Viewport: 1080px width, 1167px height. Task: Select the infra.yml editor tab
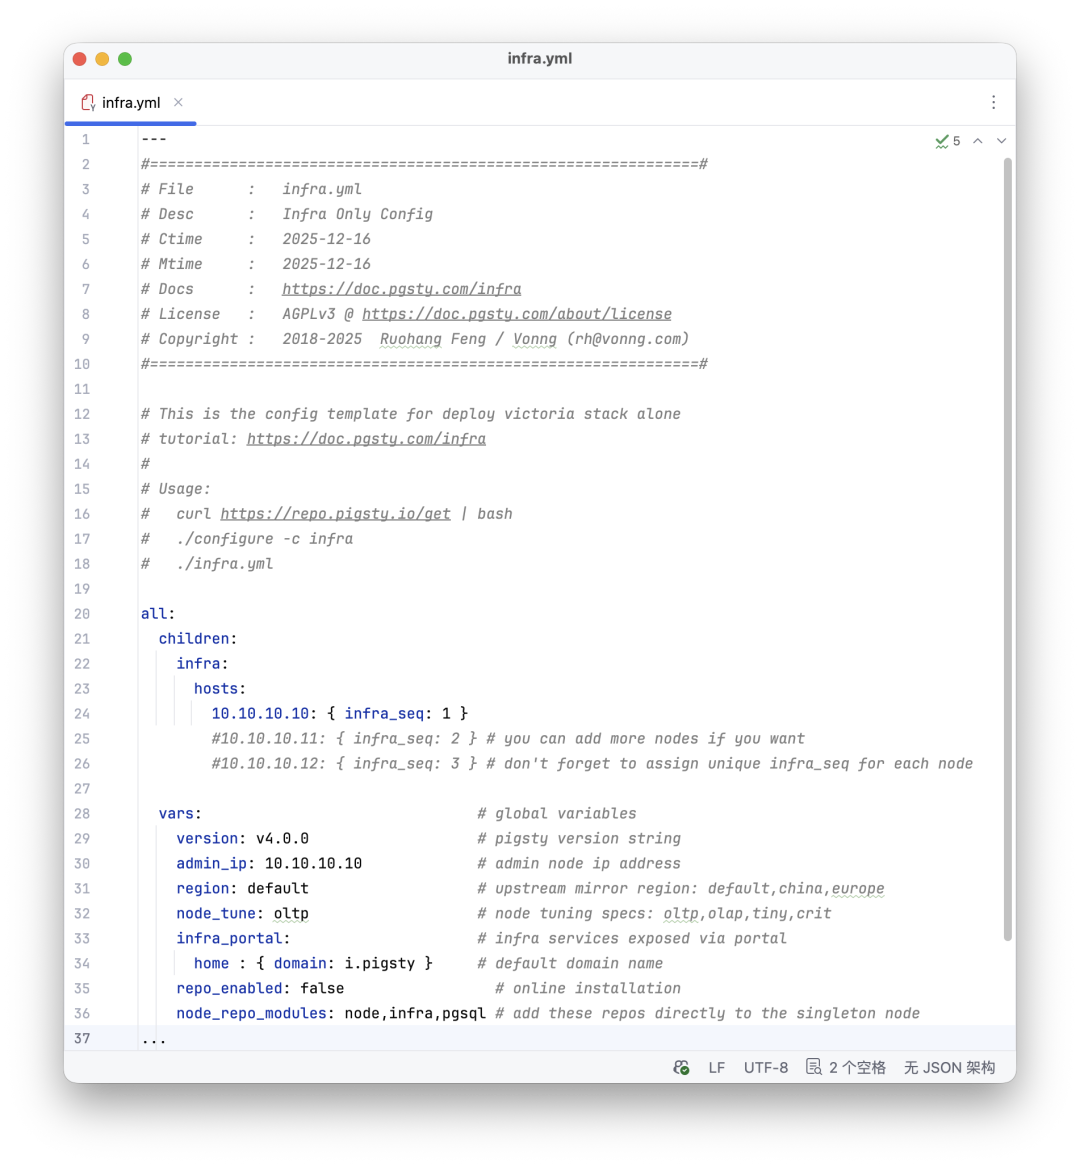130,101
